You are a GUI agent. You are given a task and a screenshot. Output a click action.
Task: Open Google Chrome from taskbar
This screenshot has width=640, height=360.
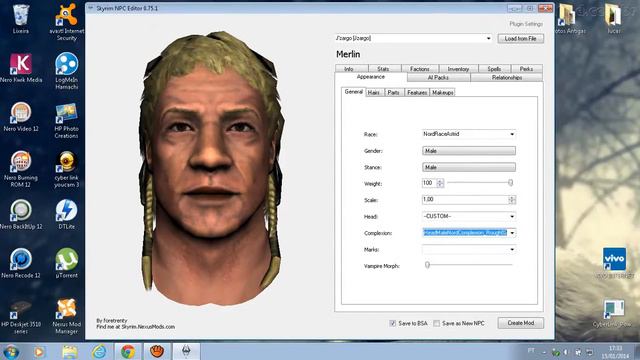pos(128,351)
